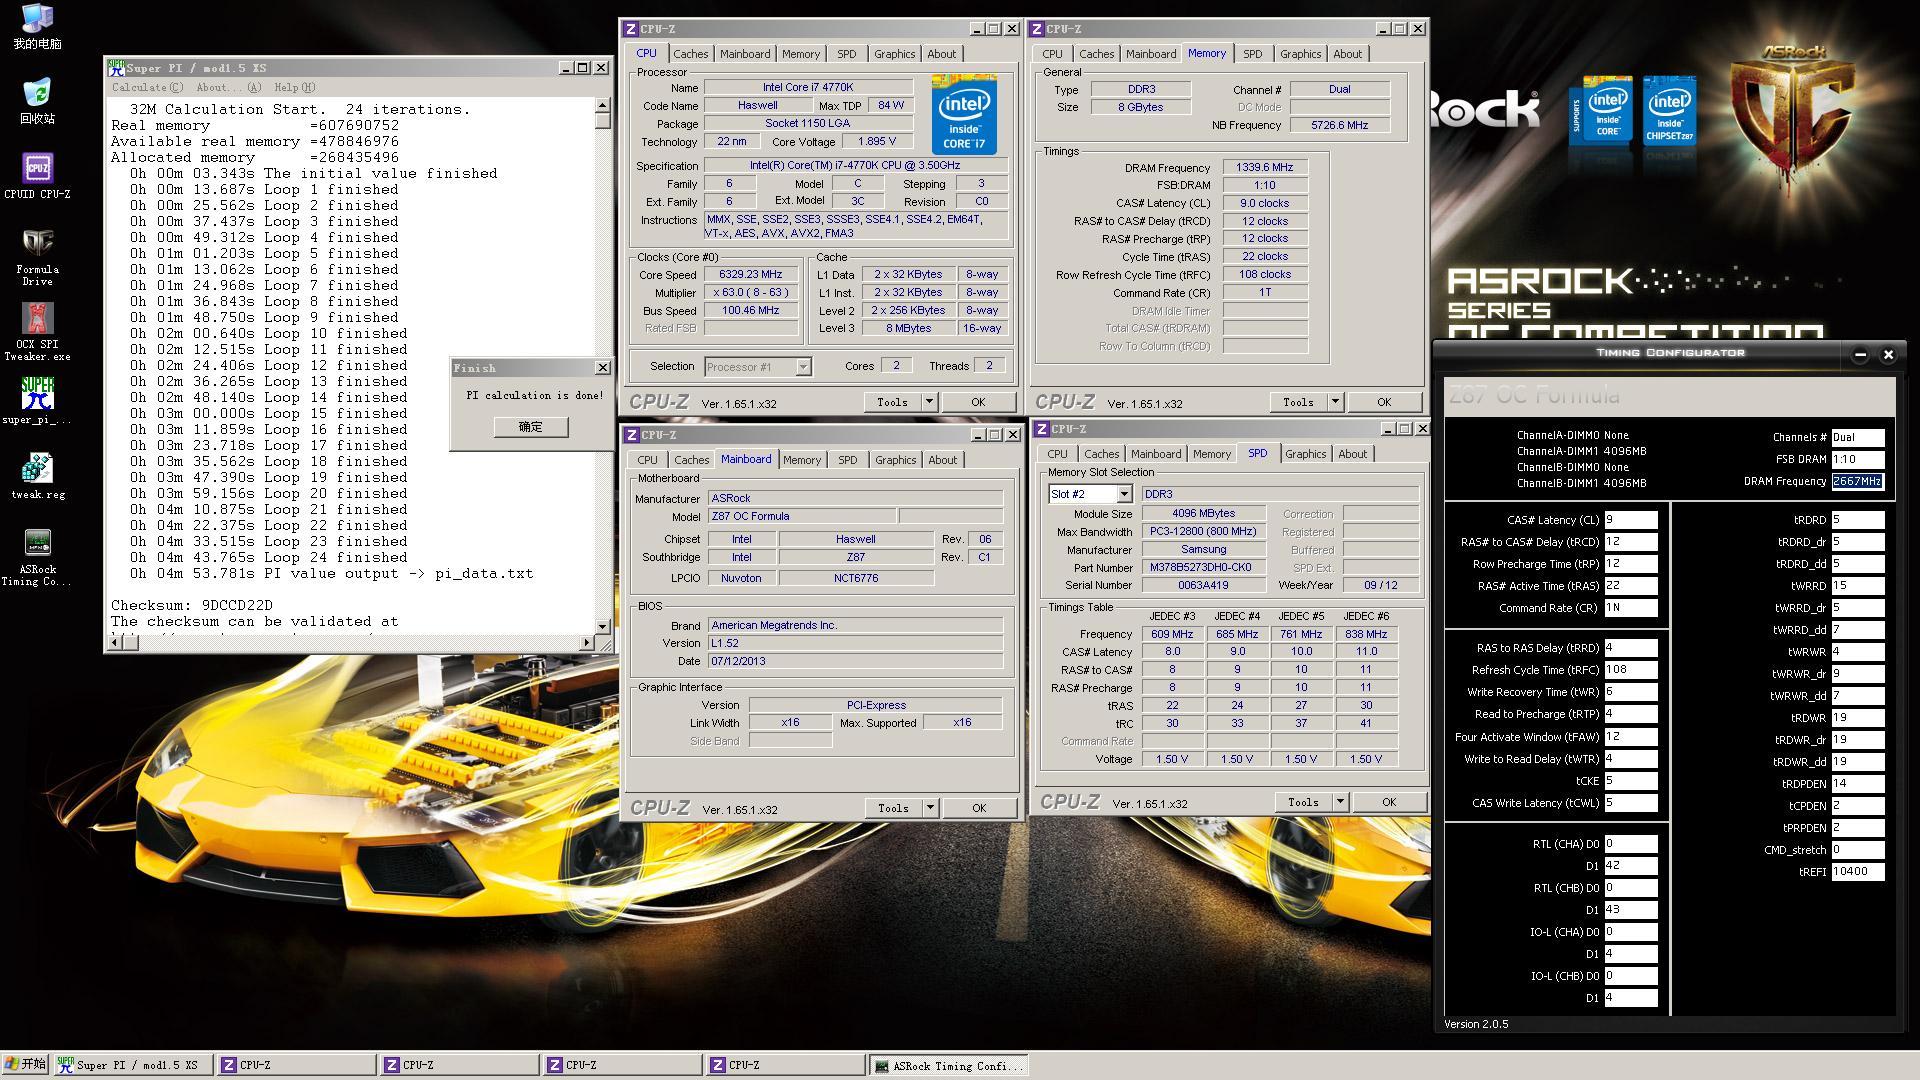Launch Formula Drive desktop shortcut

(37, 258)
